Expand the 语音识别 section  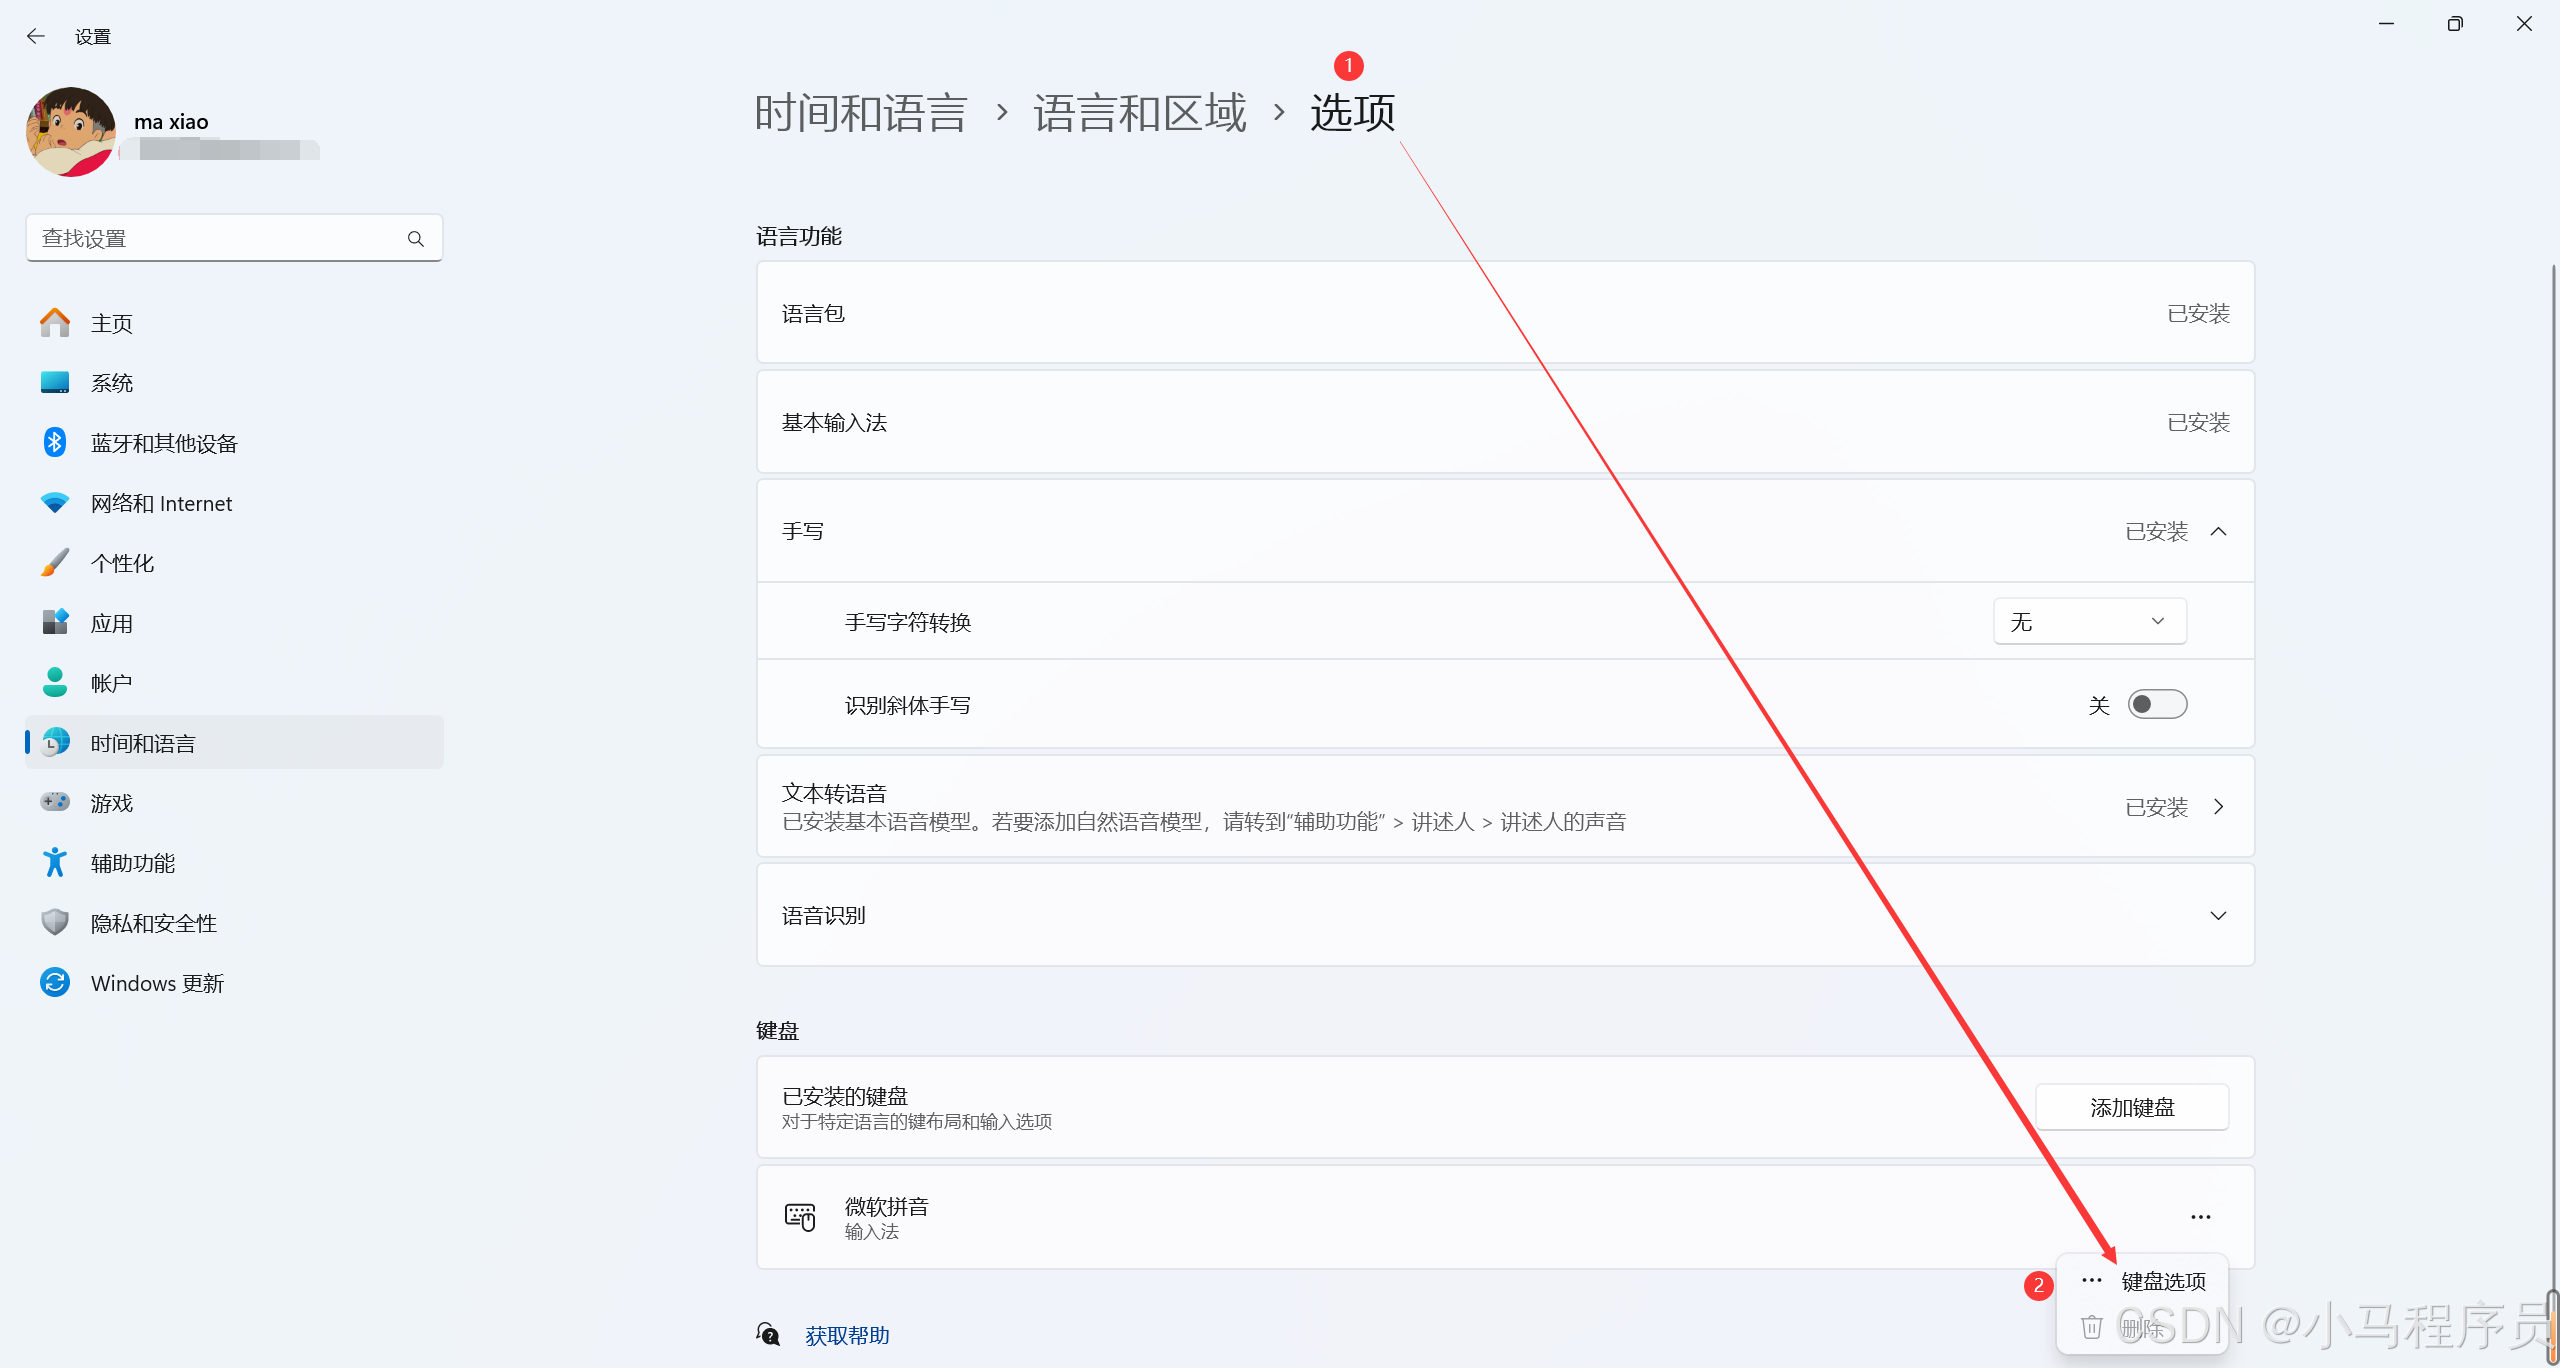pos(2218,916)
